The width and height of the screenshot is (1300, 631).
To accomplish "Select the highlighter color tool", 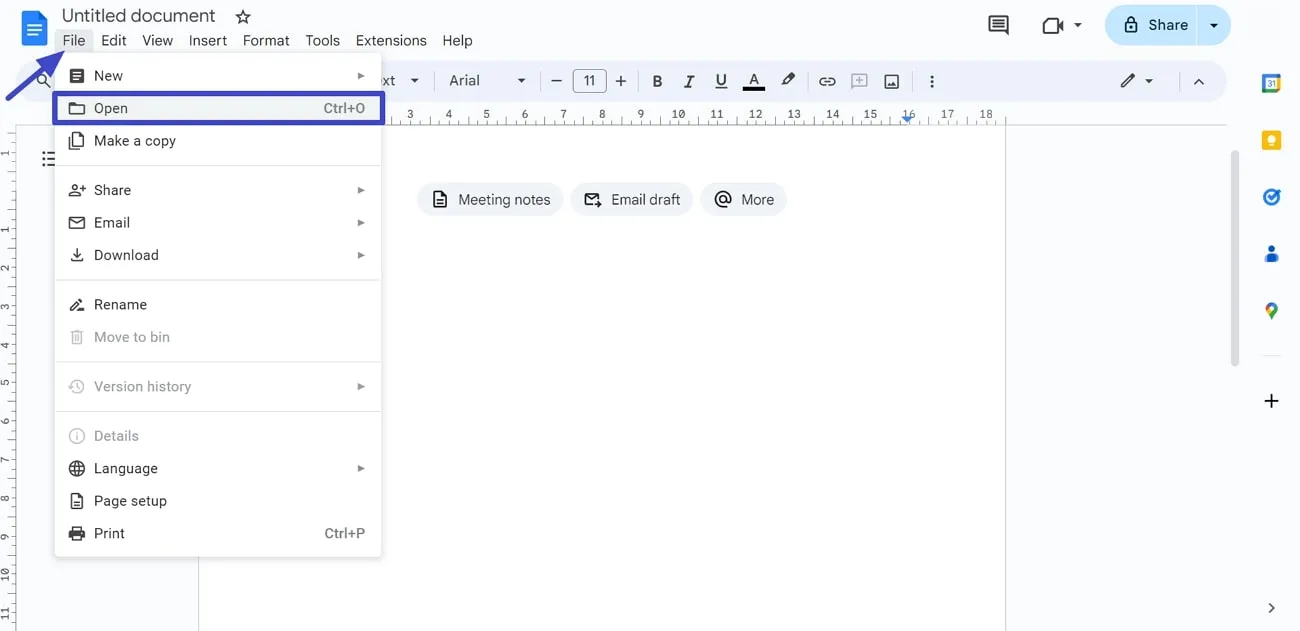I will tap(787, 81).
